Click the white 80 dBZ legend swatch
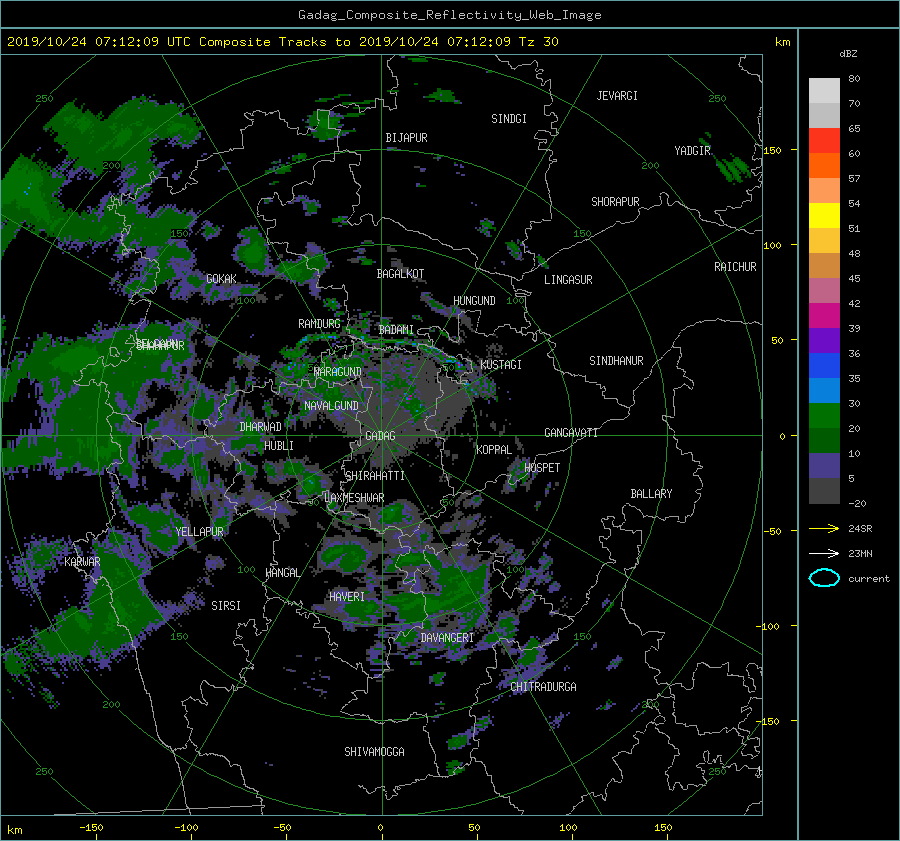Image resolution: width=900 pixels, height=841 pixels. 824,91
